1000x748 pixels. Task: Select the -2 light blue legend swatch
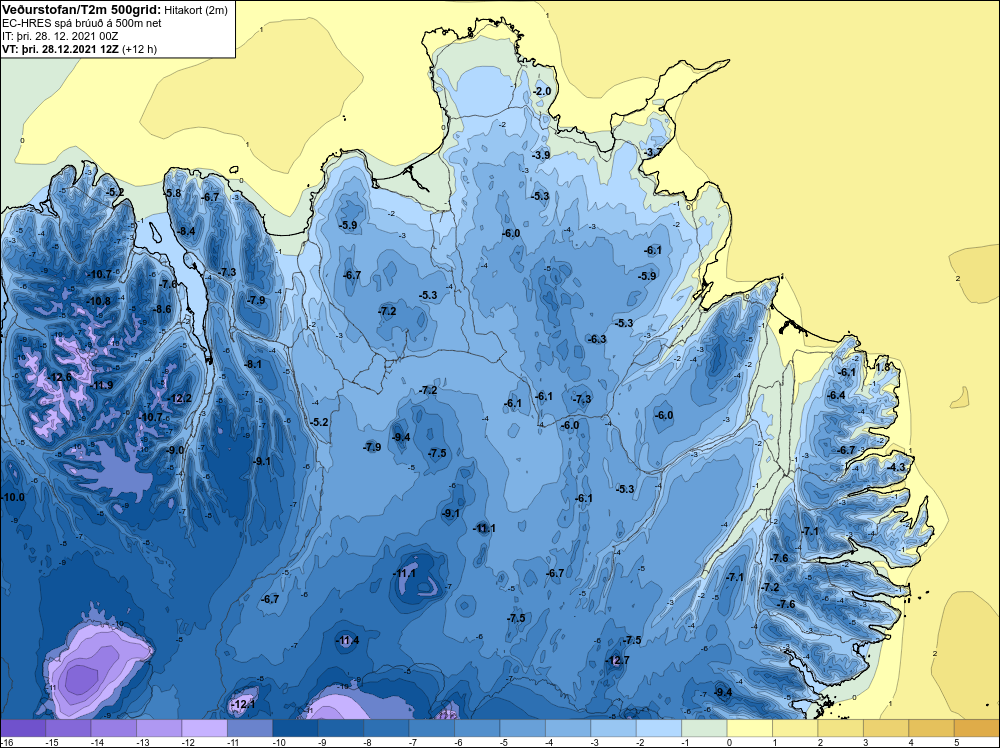click(x=659, y=728)
